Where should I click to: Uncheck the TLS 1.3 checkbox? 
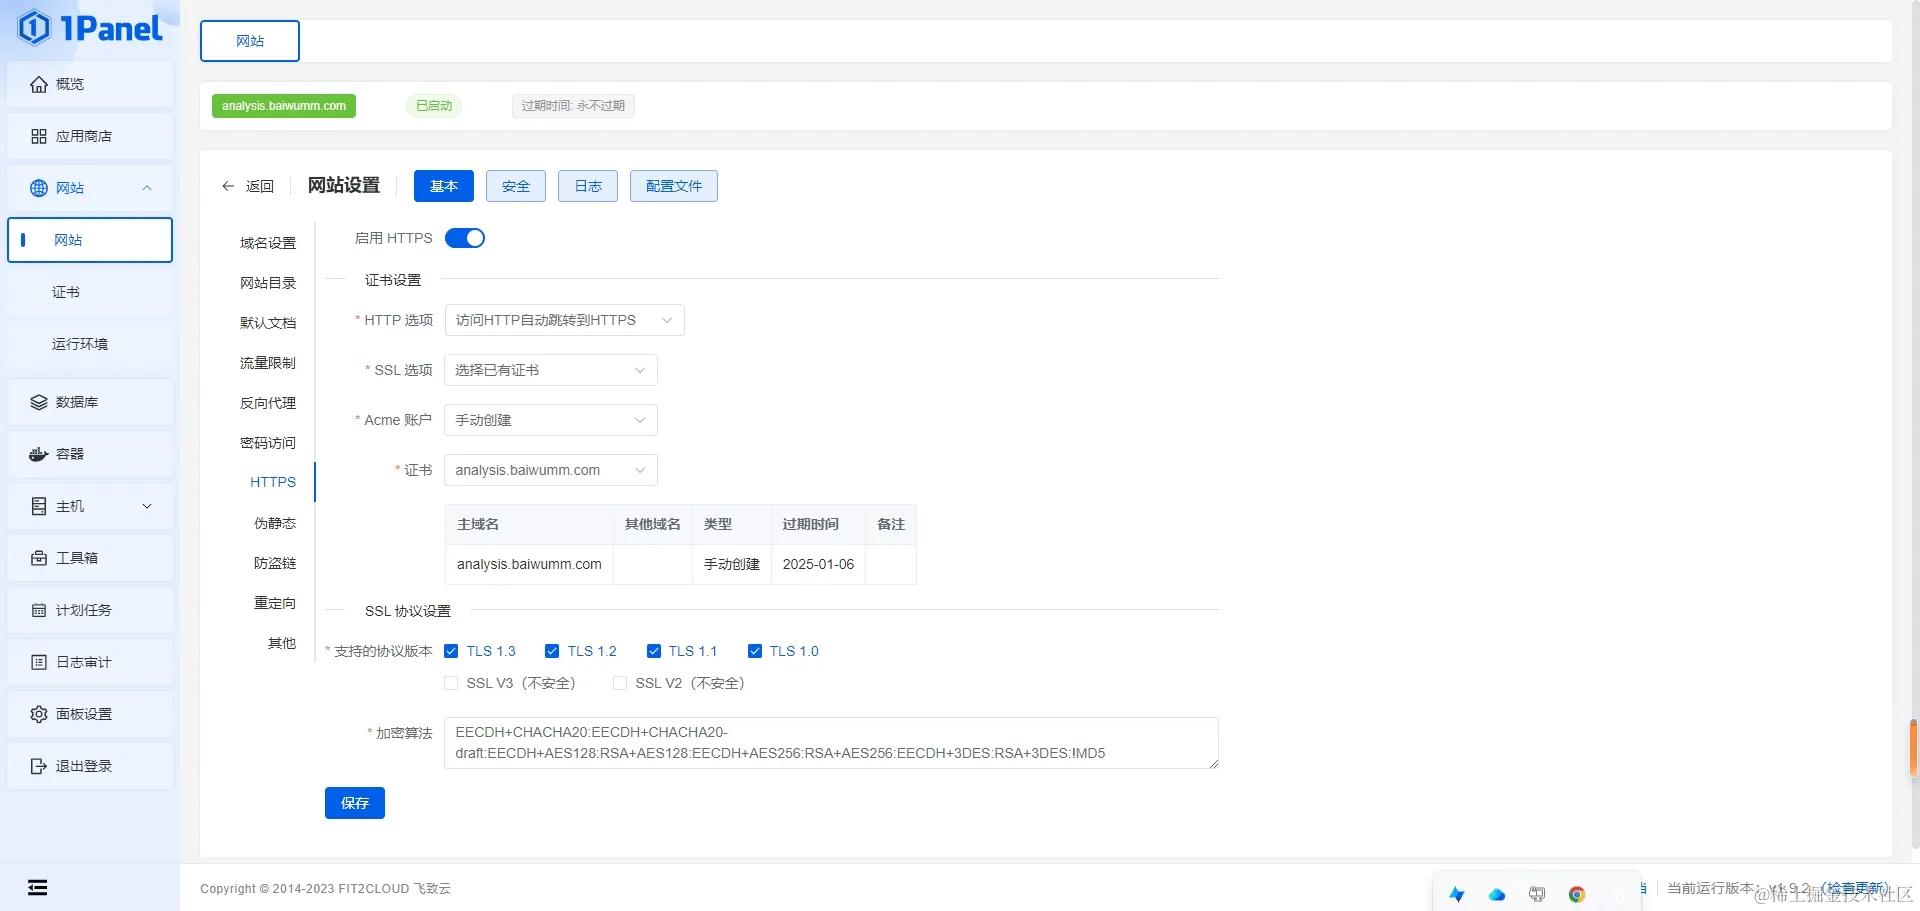click(x=451, y=651)
